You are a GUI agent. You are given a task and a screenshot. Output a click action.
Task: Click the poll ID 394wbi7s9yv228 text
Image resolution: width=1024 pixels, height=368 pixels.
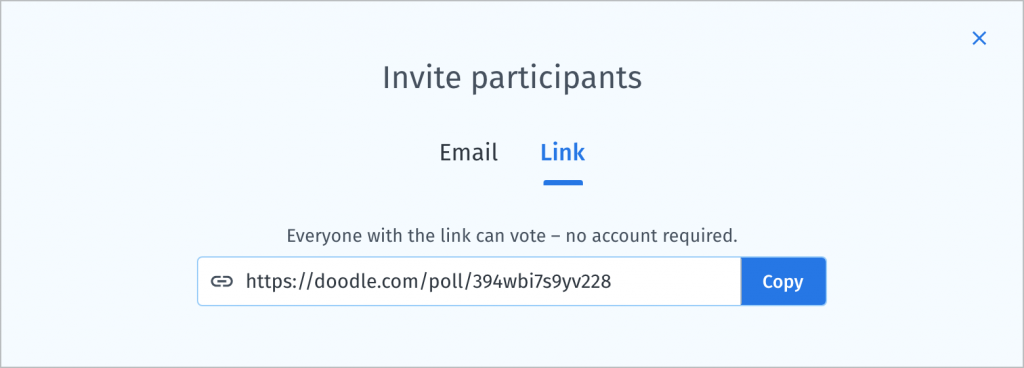[x=541, y=281]
